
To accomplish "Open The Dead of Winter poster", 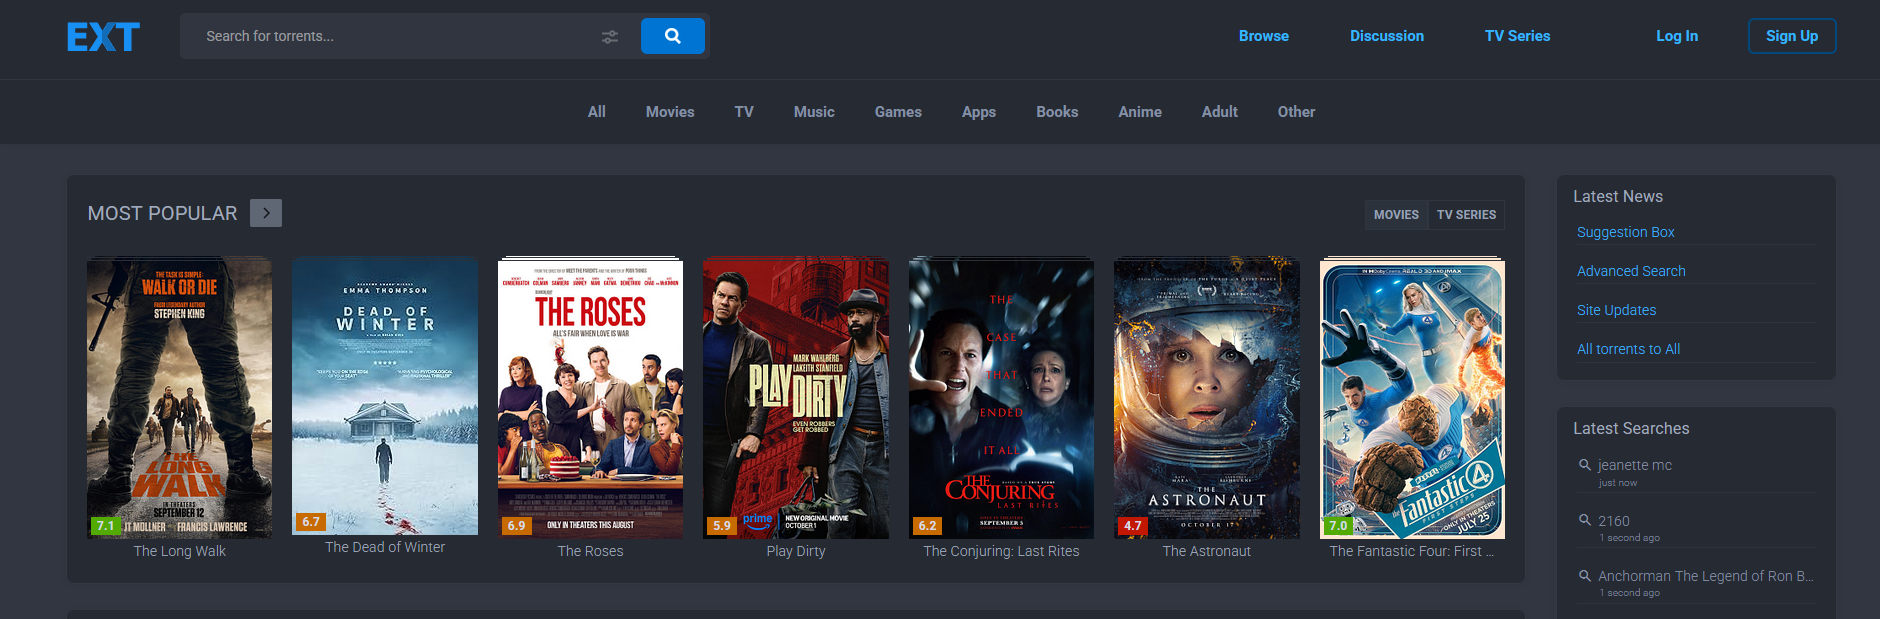I will pyautogui.click(x=385, y=395).
